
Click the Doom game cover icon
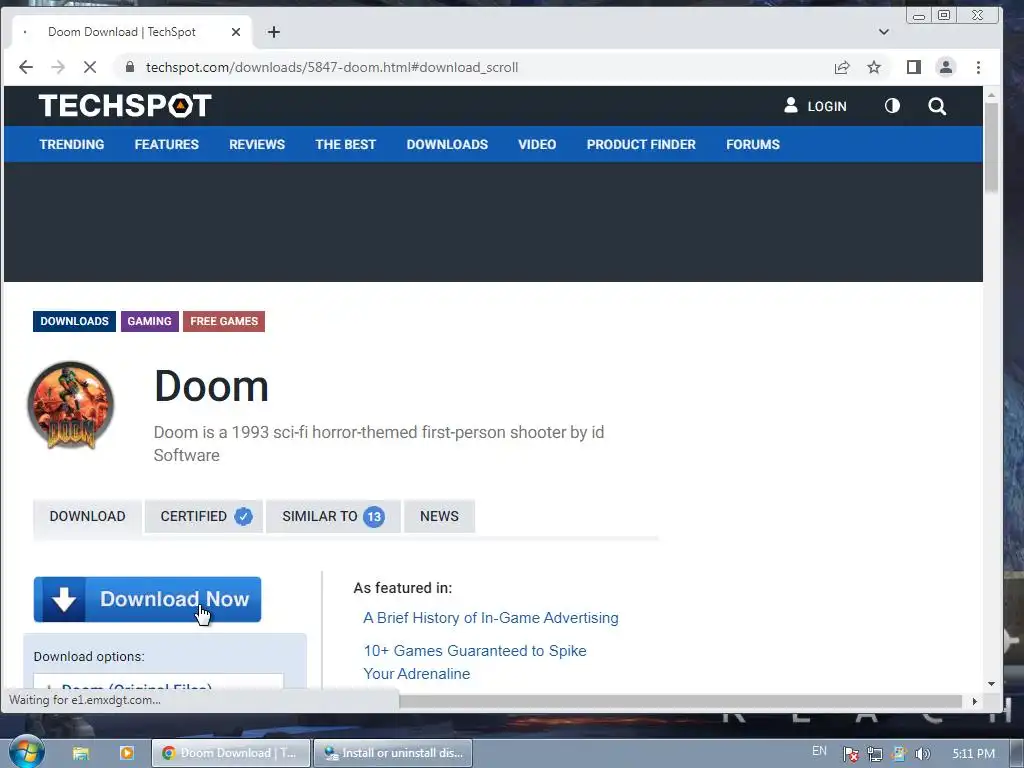pyautogui.click(x=71, y=406)
